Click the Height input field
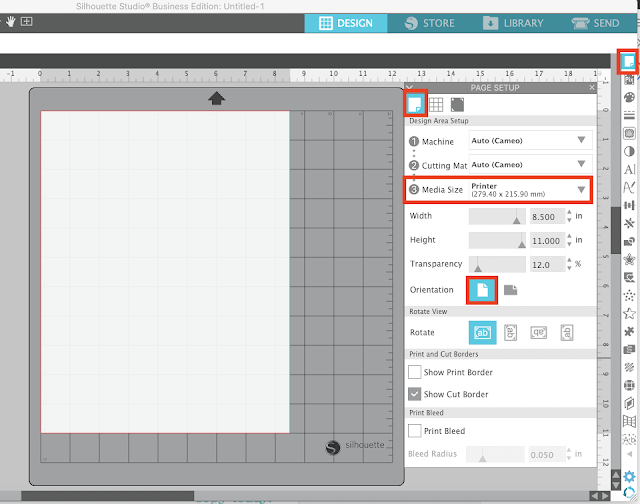This screenshot has height=504, width=640. (547, 241)
